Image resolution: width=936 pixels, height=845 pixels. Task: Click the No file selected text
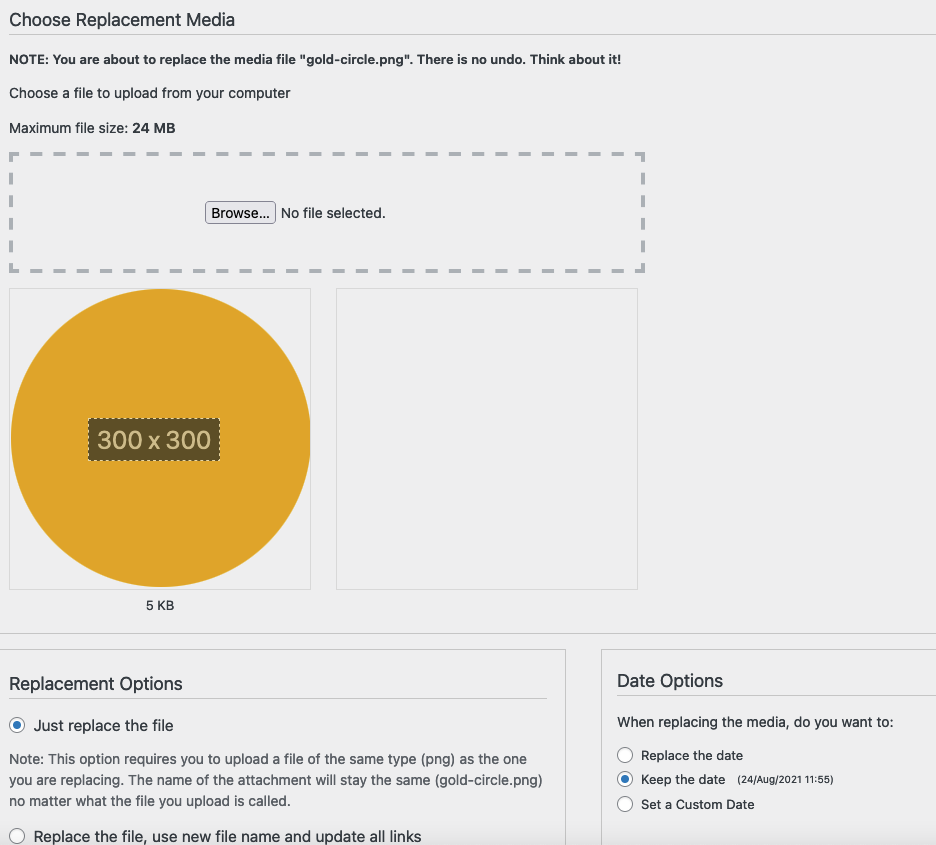pyautogui.click(x=333, y=213)
